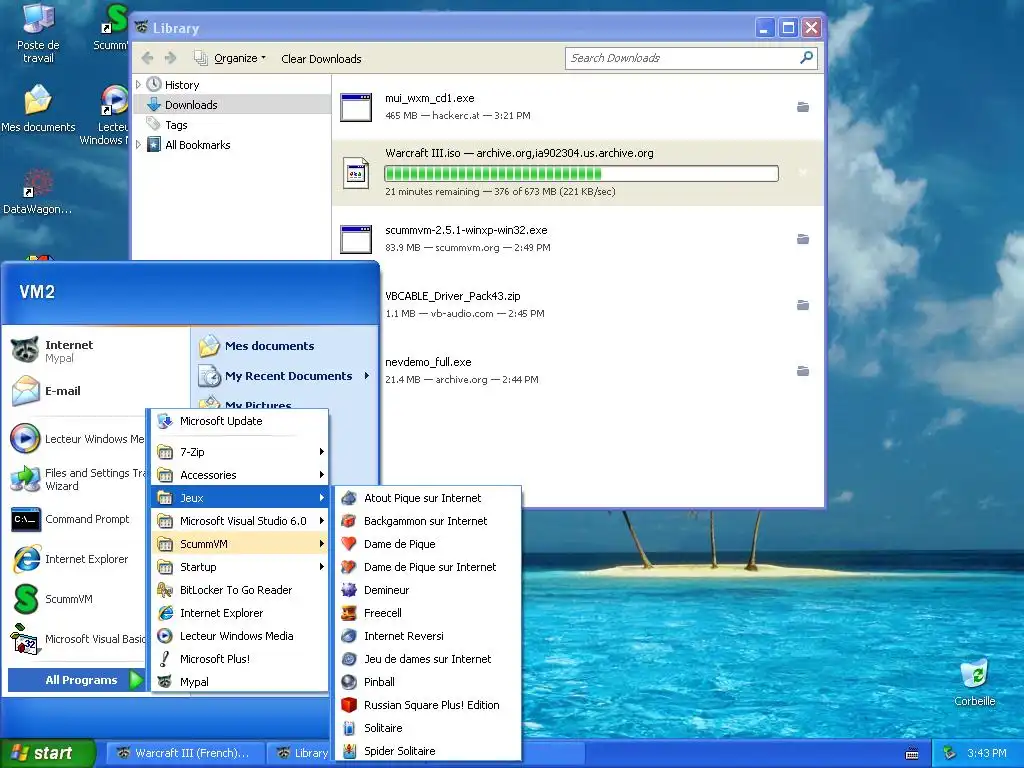
Task: Open Freecell game
Action: (x=428, y=613)
